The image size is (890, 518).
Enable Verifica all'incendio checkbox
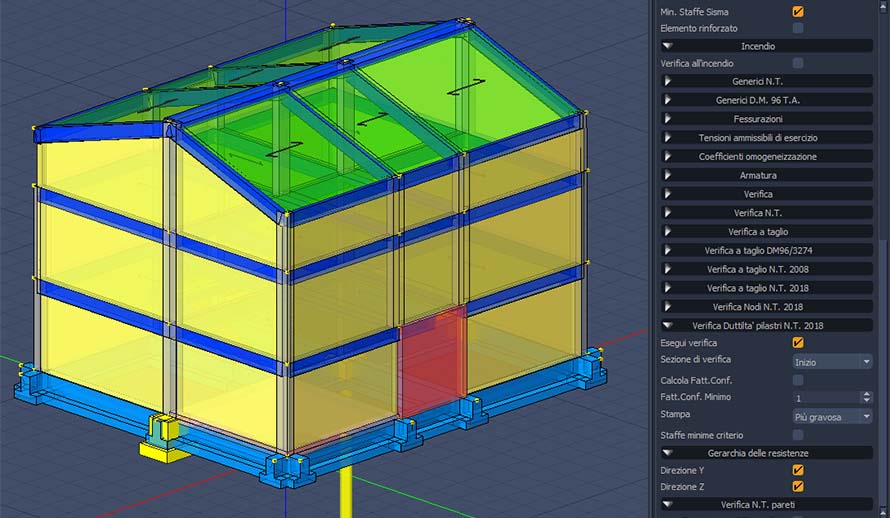(797, 63)
